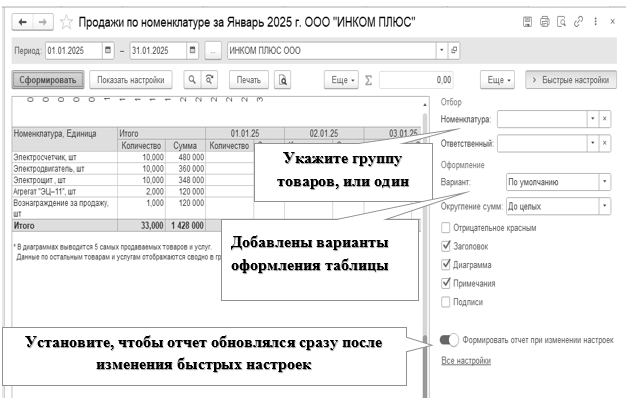Check the Подписи checkbox
The image size is (633, 398).
446,302
